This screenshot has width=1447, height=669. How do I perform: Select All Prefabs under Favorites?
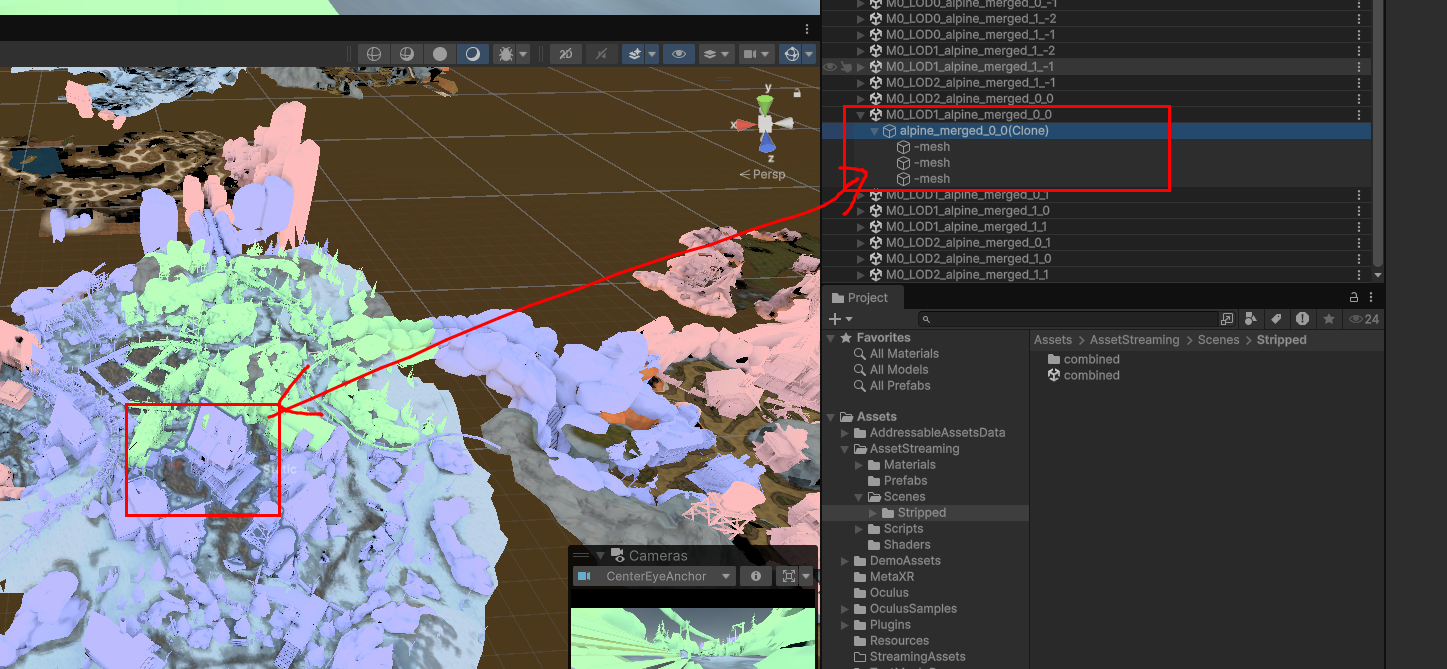point(900,386)
